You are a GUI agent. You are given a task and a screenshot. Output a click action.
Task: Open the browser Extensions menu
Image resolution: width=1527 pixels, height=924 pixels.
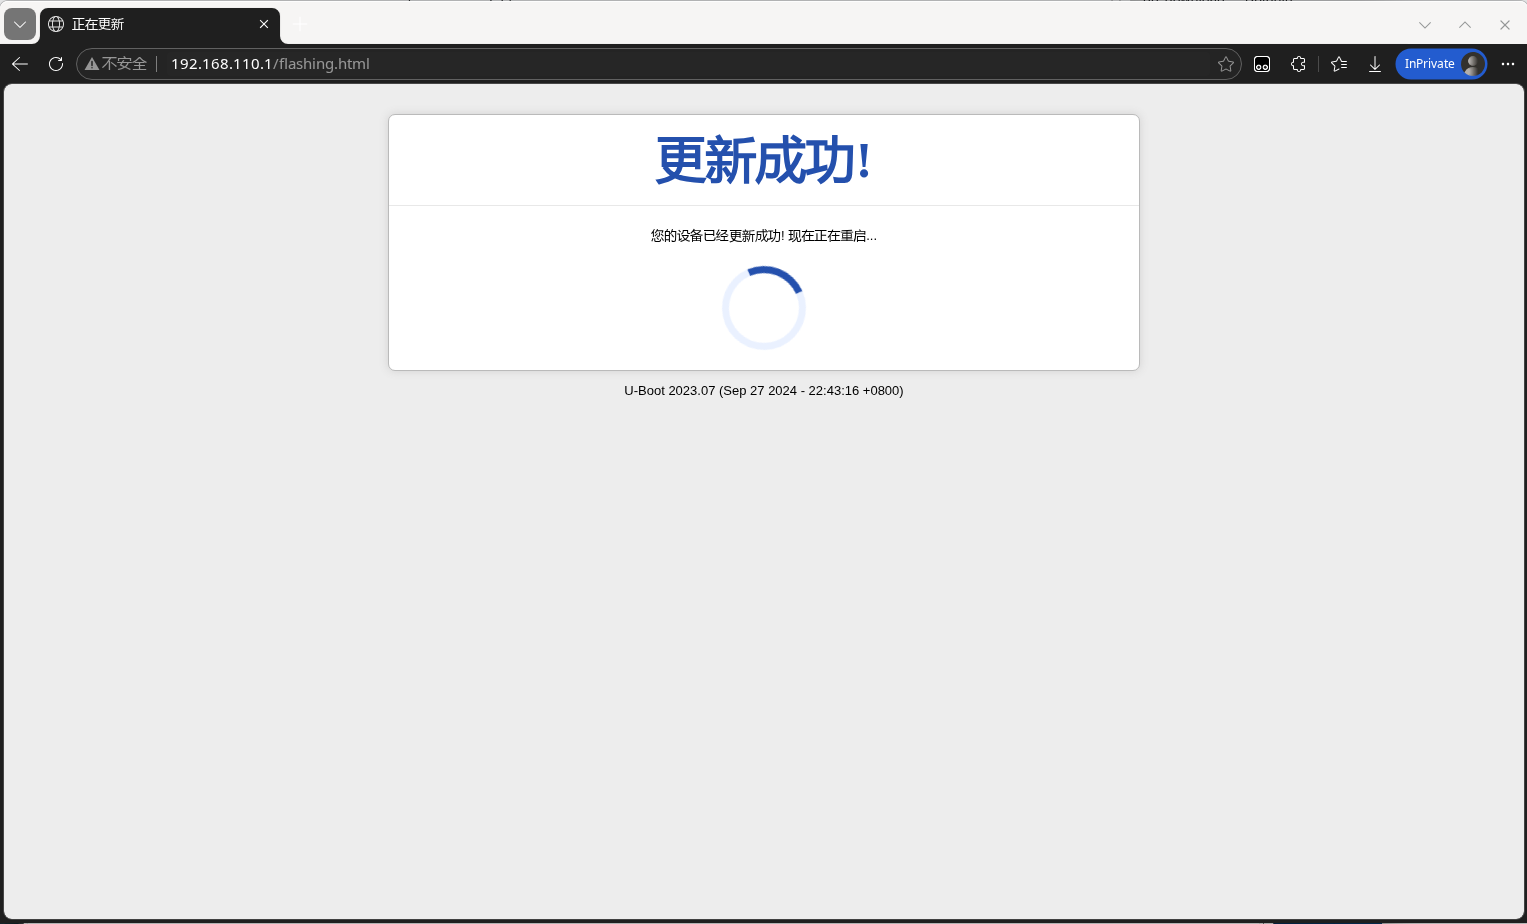point(1298,63)
